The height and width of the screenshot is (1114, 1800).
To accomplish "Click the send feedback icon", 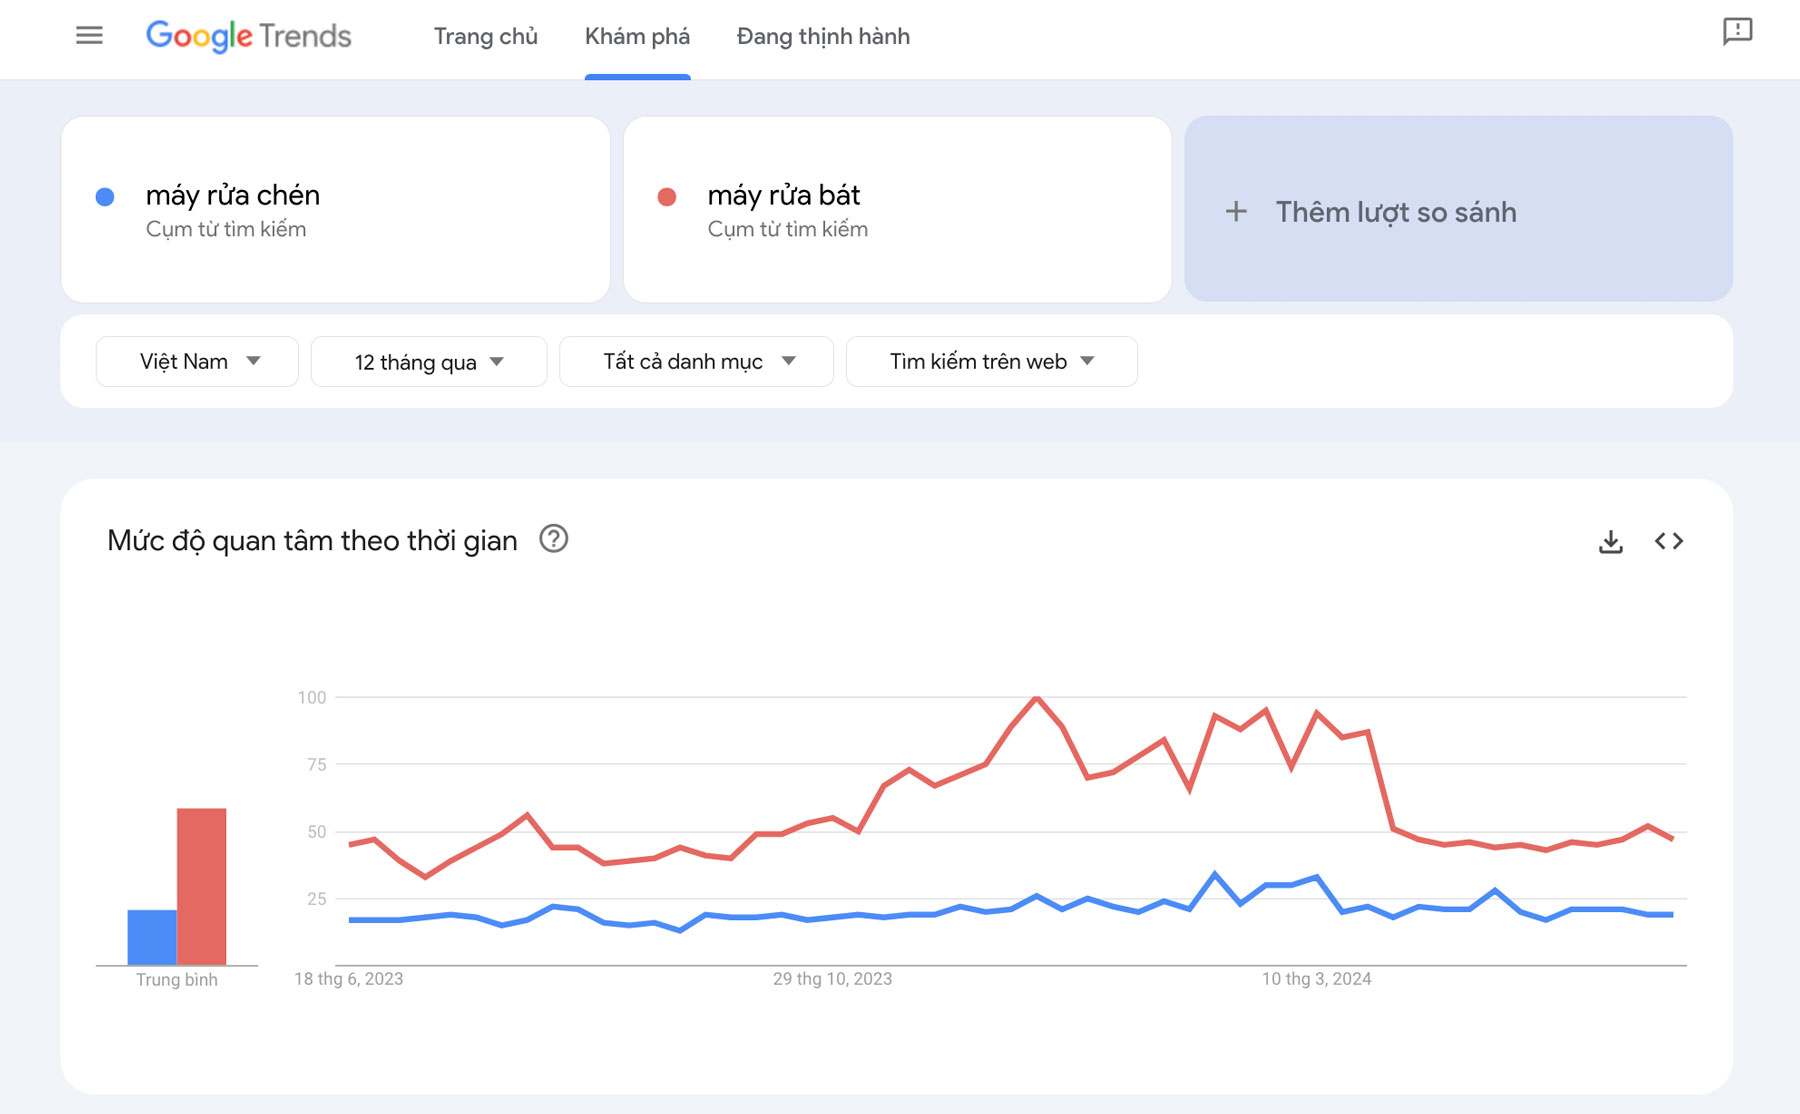I will point(1737,32).
